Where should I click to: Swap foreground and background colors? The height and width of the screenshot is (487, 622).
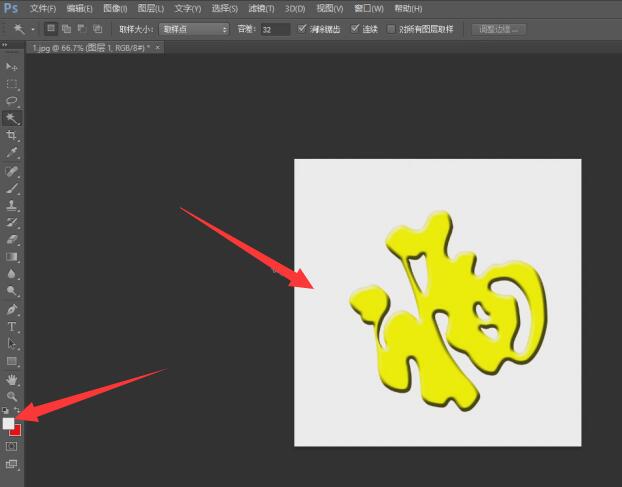pos(17,410)
